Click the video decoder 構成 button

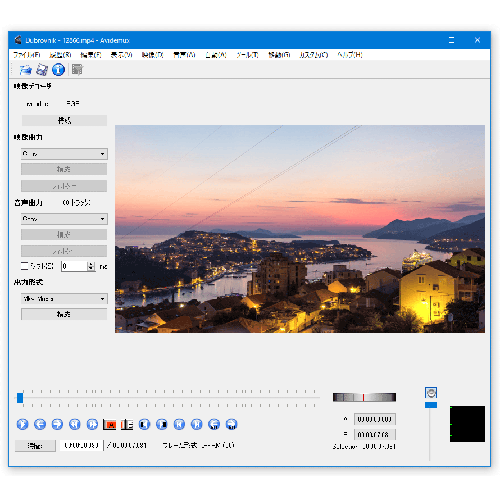tap(64, 120)
